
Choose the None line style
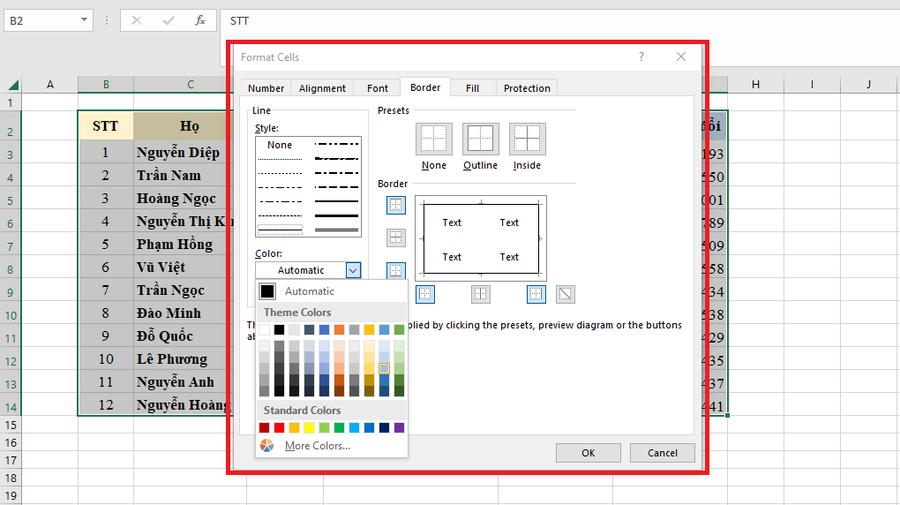point(280,145)
